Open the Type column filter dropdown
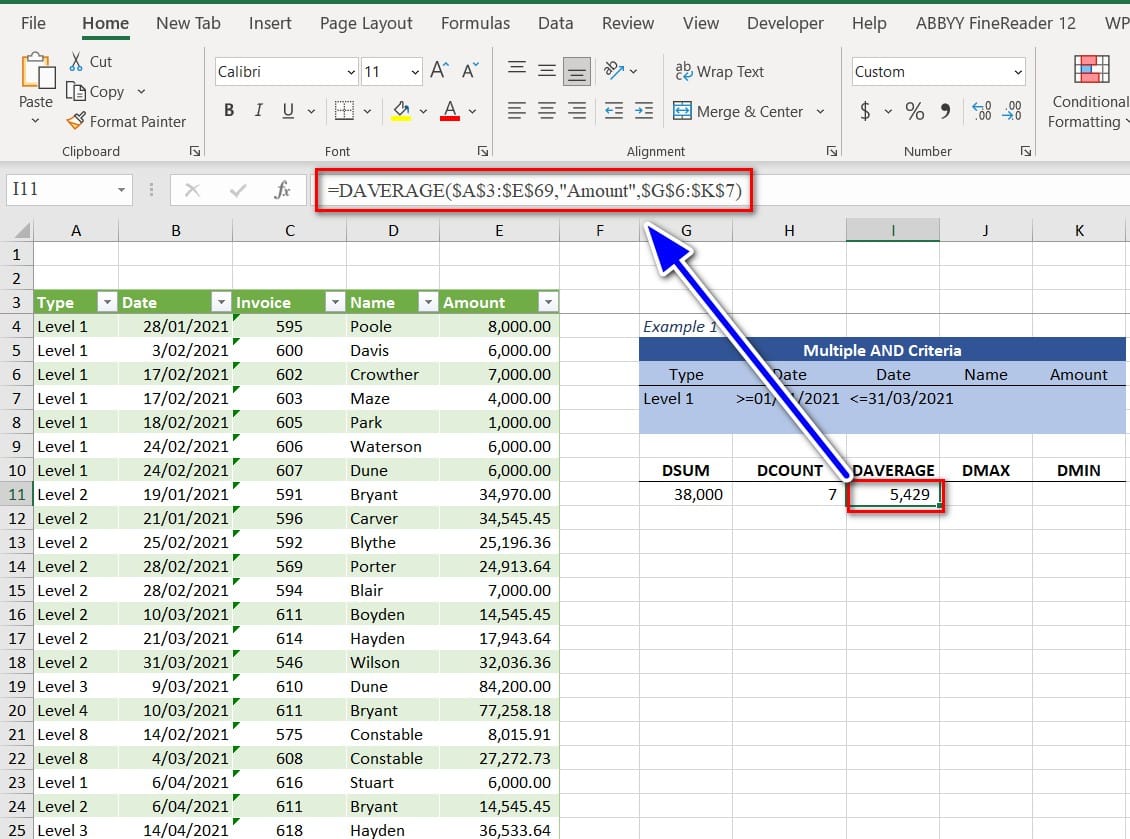Image resolution: width=1130 pixels, height=839 pixels. tap(106, 302)
